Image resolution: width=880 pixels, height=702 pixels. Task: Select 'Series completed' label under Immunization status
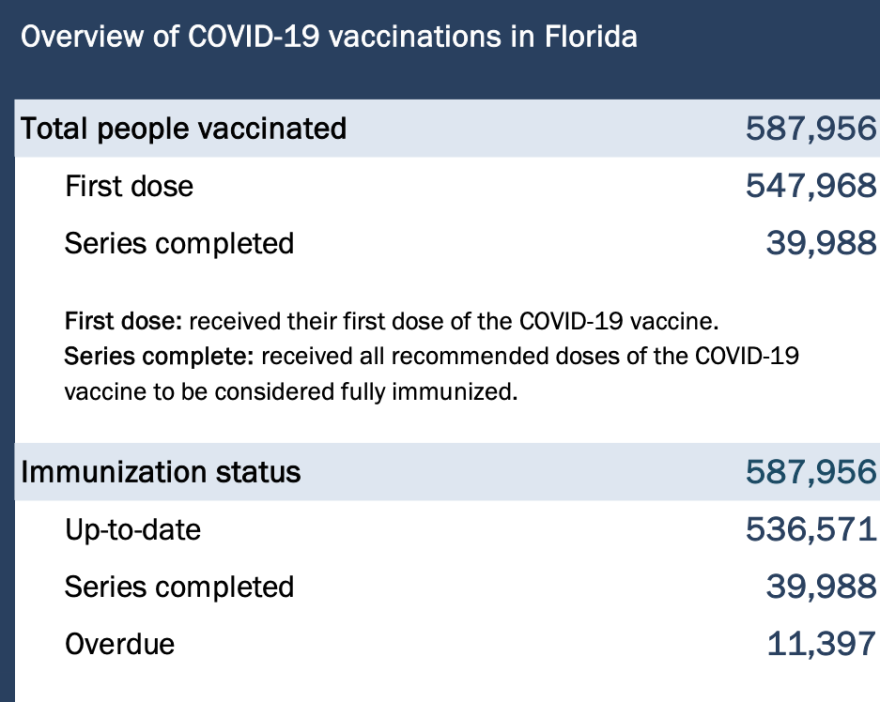179,587
